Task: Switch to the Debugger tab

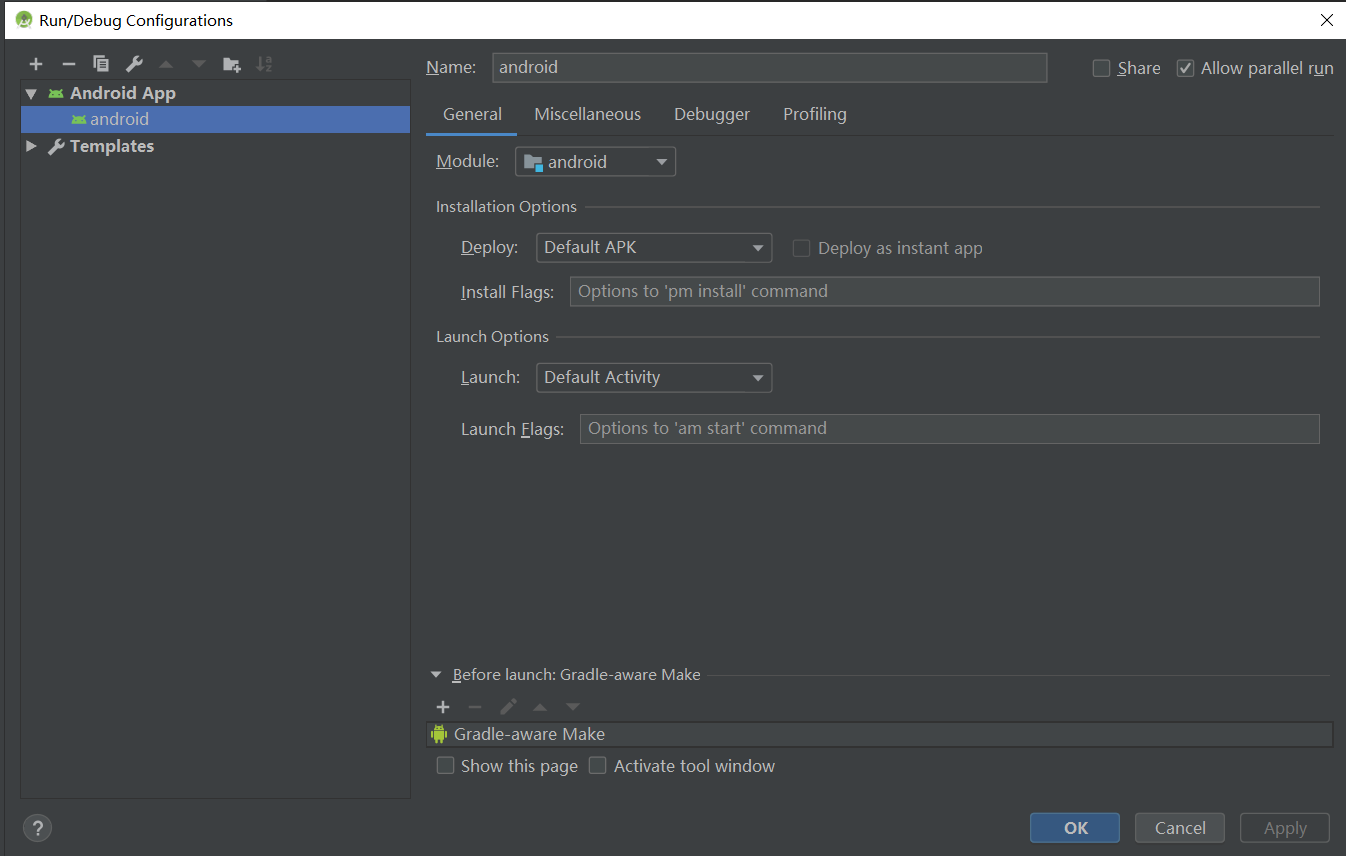Action: coord(711,114)
